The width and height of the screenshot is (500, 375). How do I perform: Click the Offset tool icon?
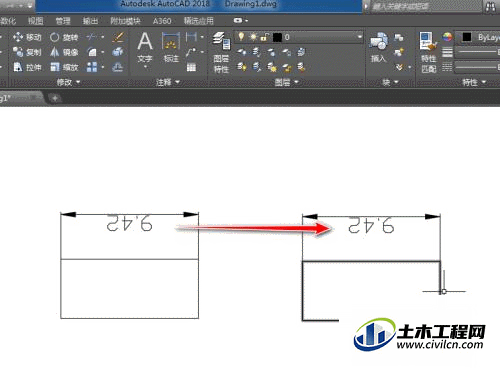[x=118, y=68]
